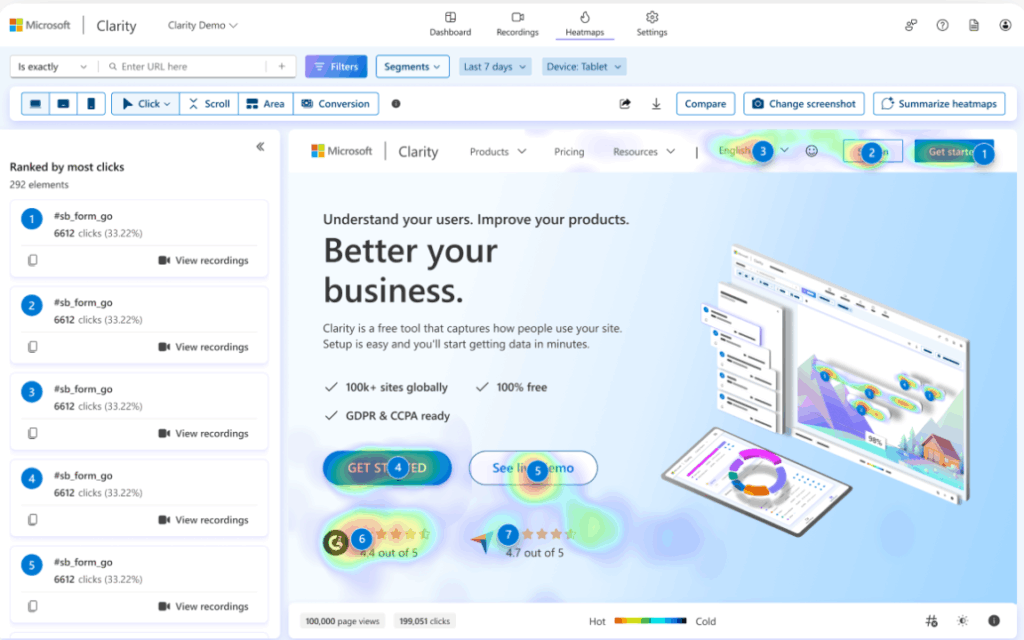Open the user account profile icon

(x=1005, y=25)
